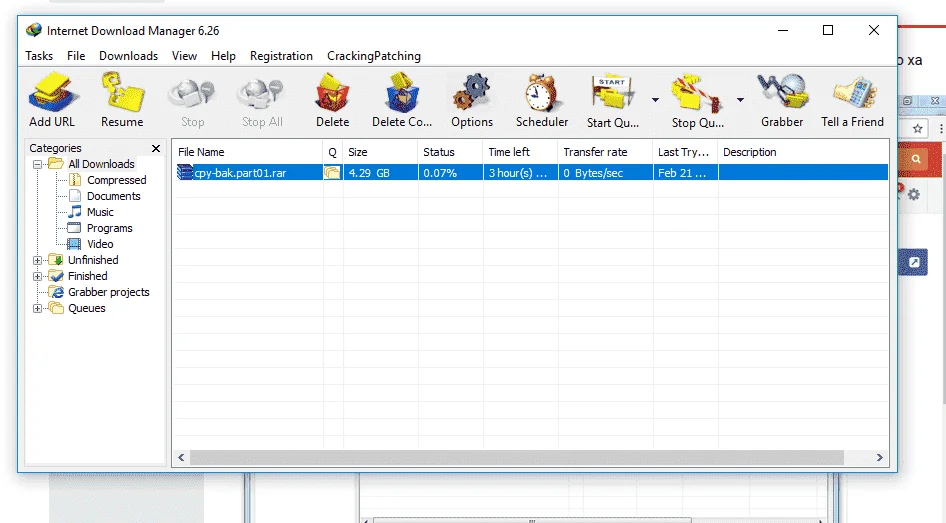Open the Registration menu
Viewport: 946px width, 523px height.
tap(281, 55)
